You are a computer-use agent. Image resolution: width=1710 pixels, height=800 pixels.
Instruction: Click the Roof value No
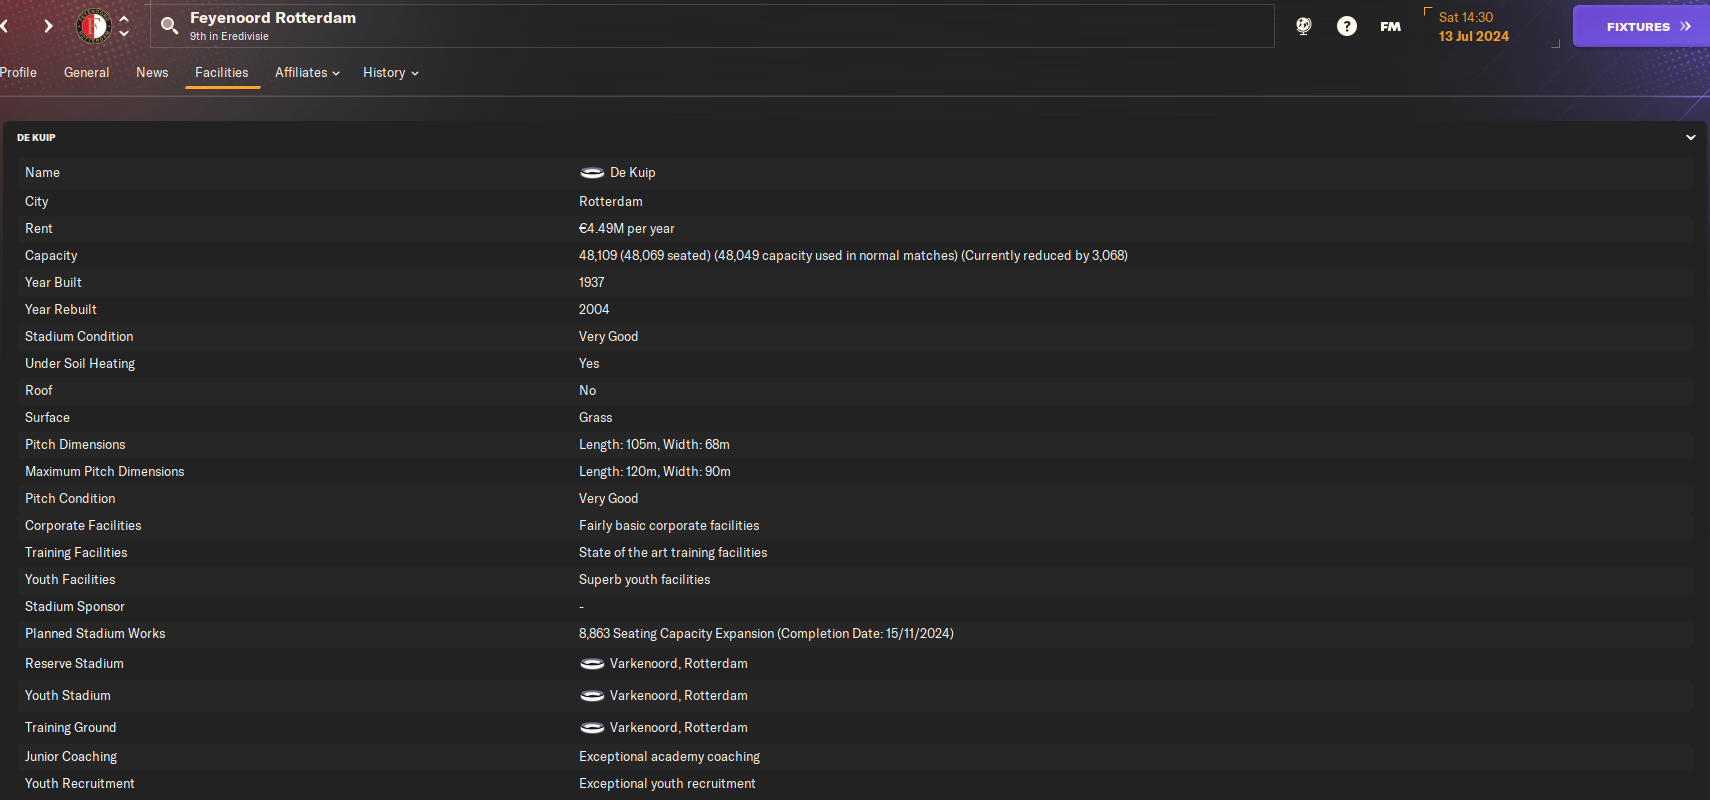(x=587, y=391)
